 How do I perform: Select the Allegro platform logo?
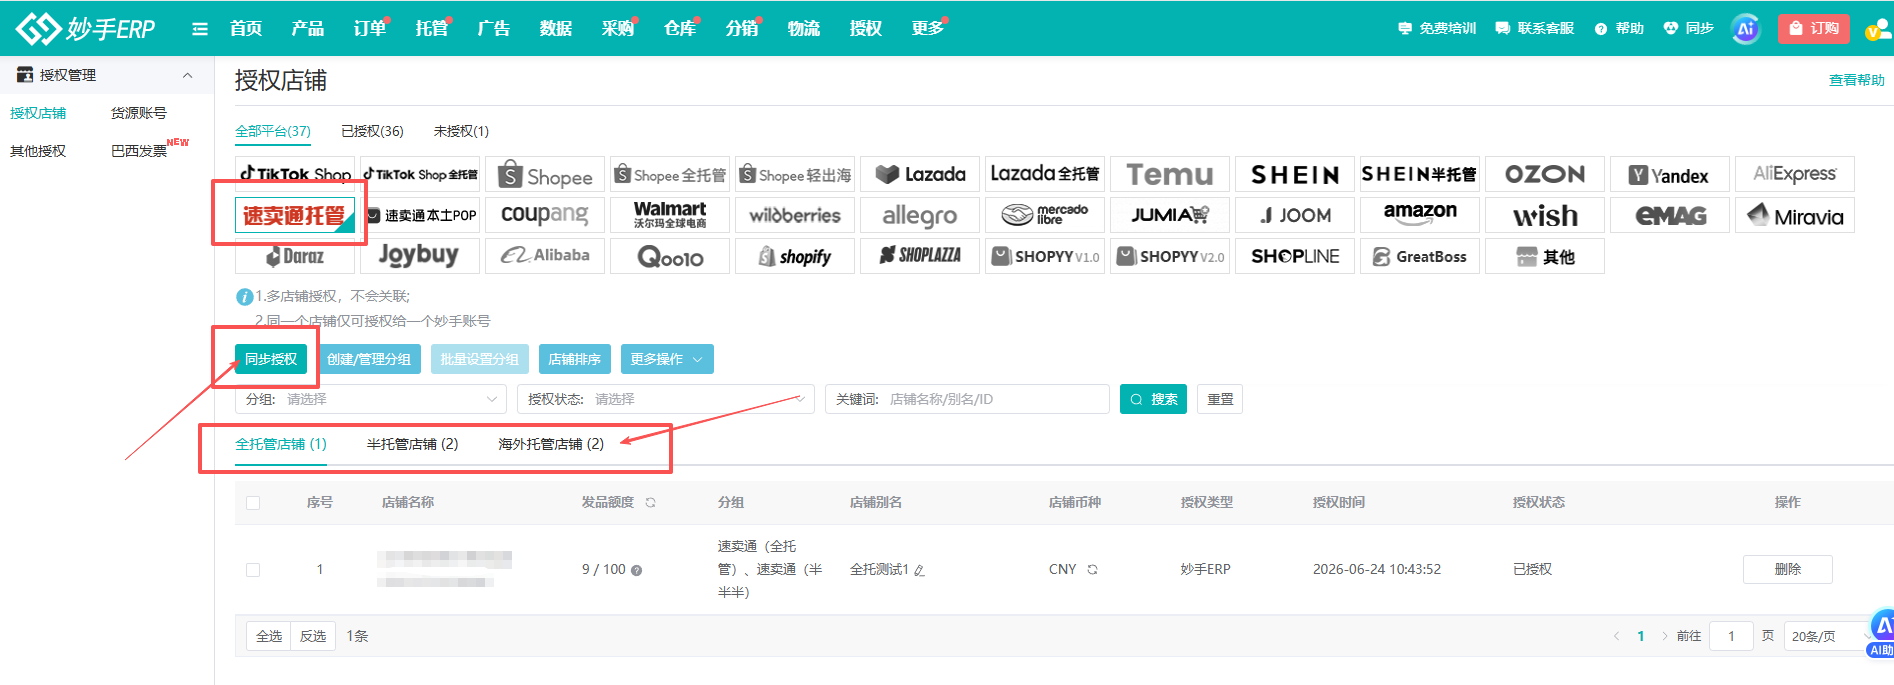[920, 215]
